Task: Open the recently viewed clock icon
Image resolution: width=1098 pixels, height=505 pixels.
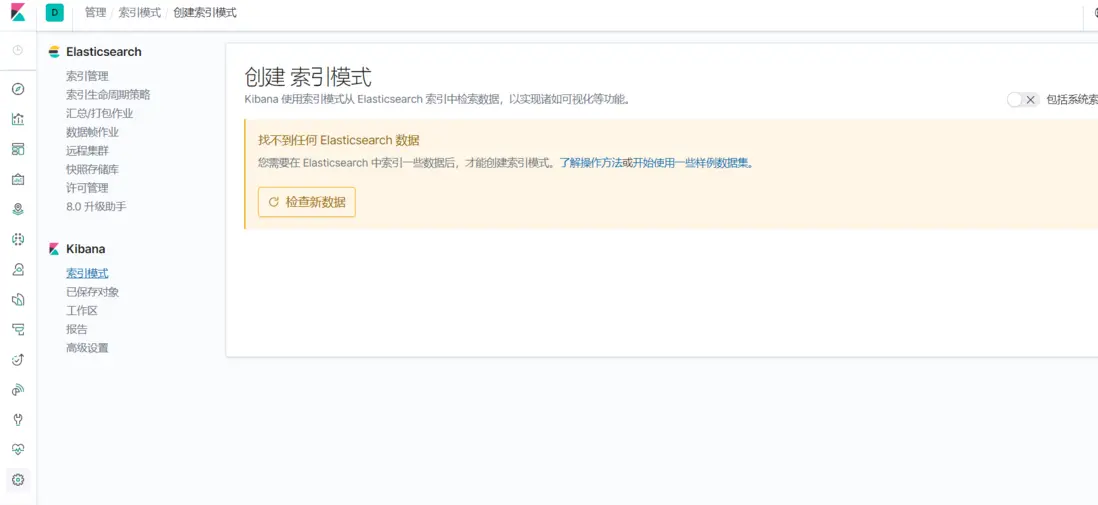Action: click(x=18, y=50)
